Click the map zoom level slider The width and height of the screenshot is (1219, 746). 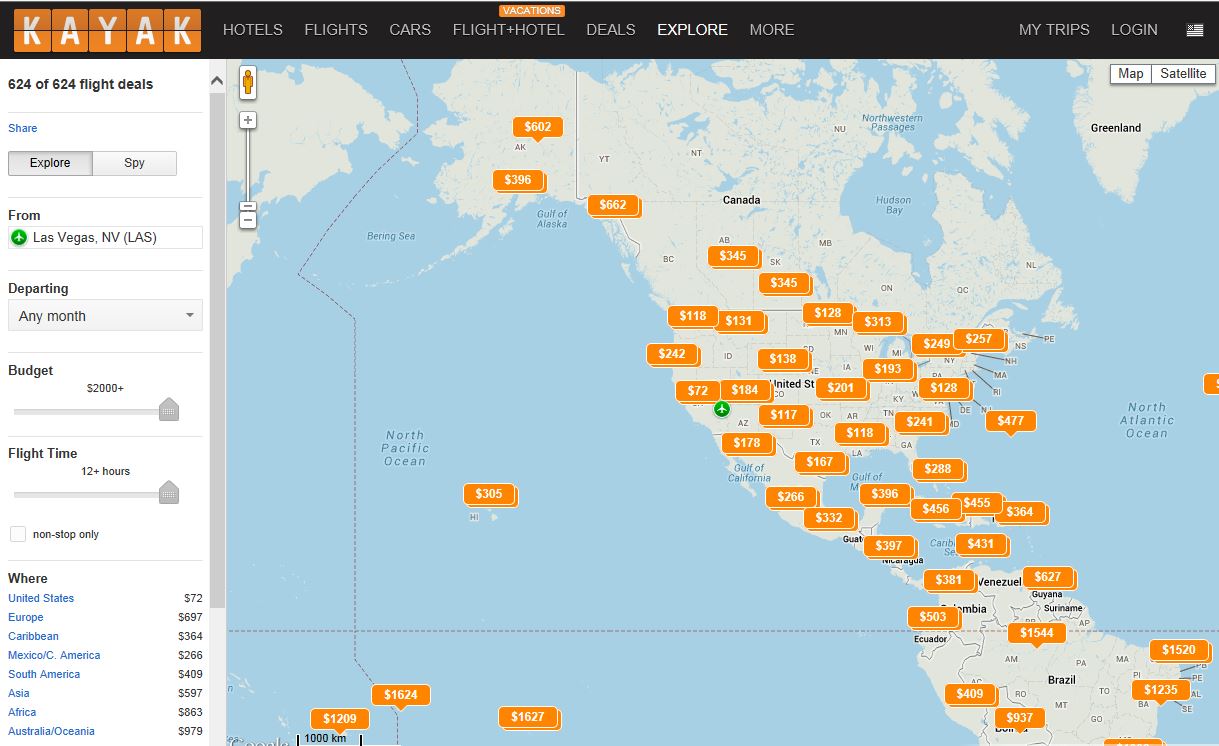coord(248,206)
